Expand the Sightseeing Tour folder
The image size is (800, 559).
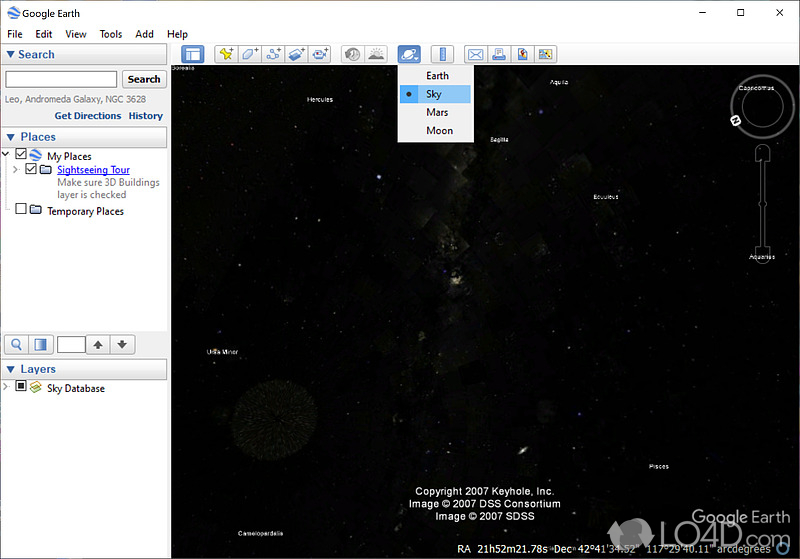pos(15,170)
